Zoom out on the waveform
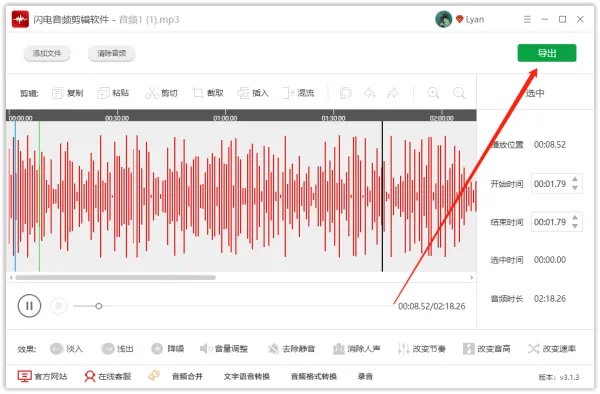Viewport: 600px width, 394px height. click(x=459, y=93)
